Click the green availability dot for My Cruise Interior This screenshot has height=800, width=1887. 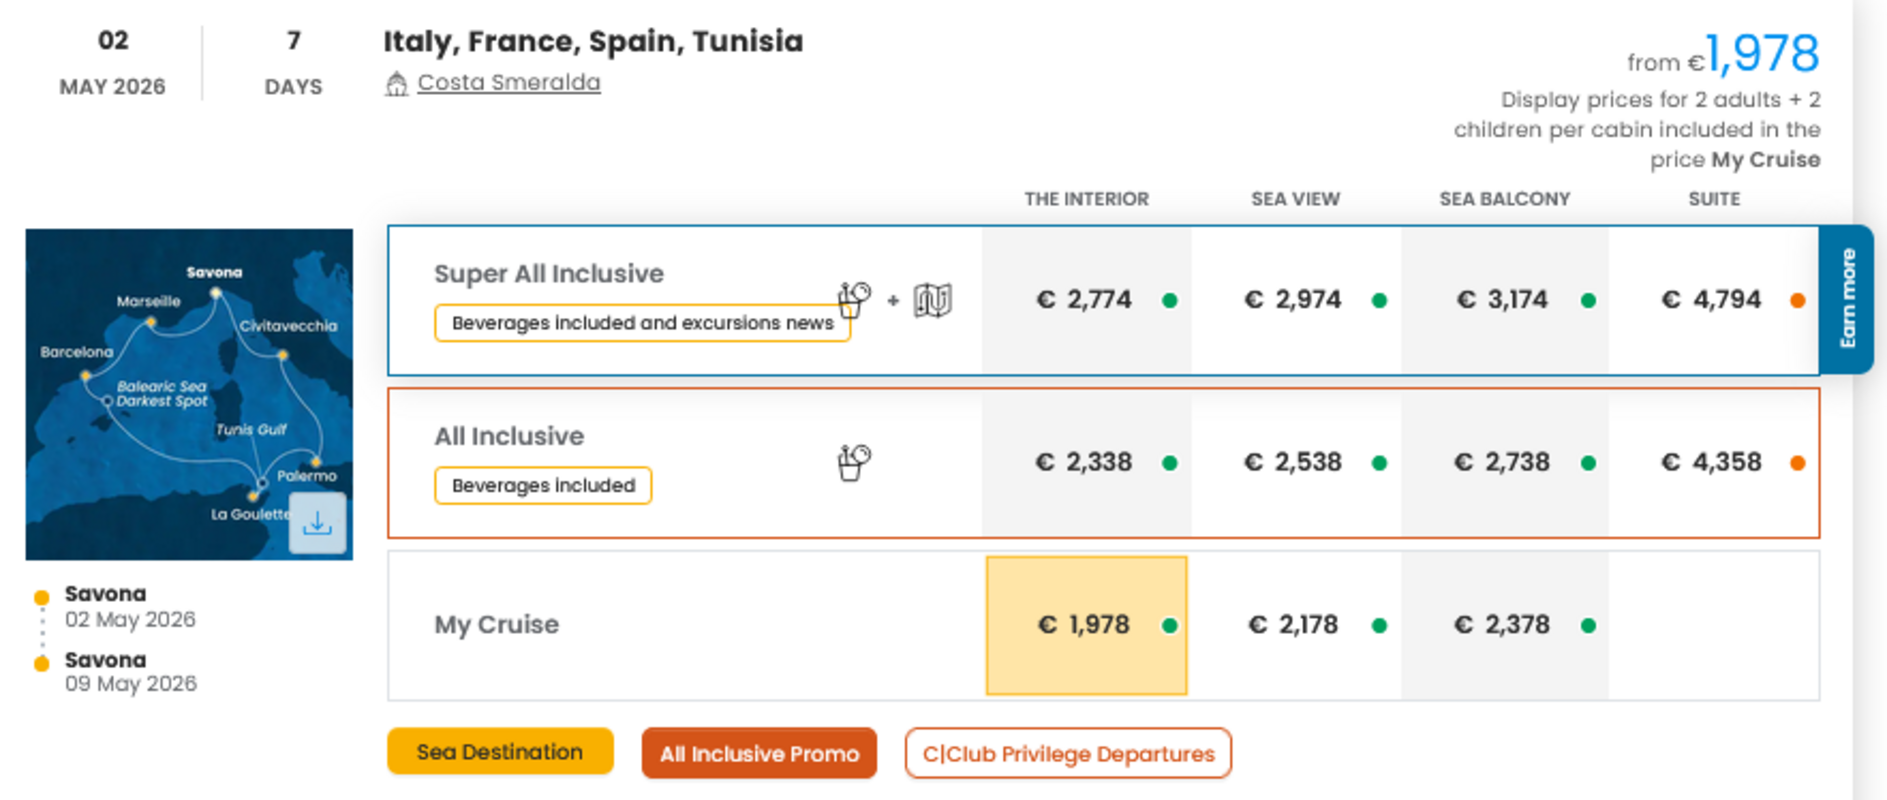[1169, 626]
